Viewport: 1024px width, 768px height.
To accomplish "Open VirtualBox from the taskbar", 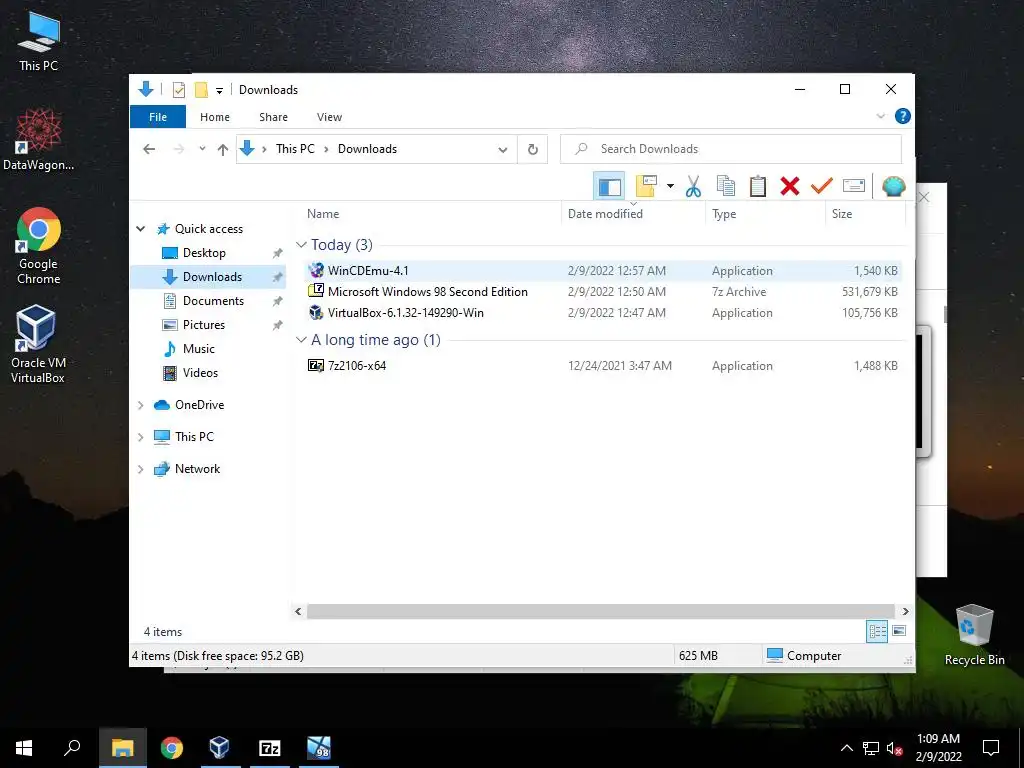I will pos(219,748).
